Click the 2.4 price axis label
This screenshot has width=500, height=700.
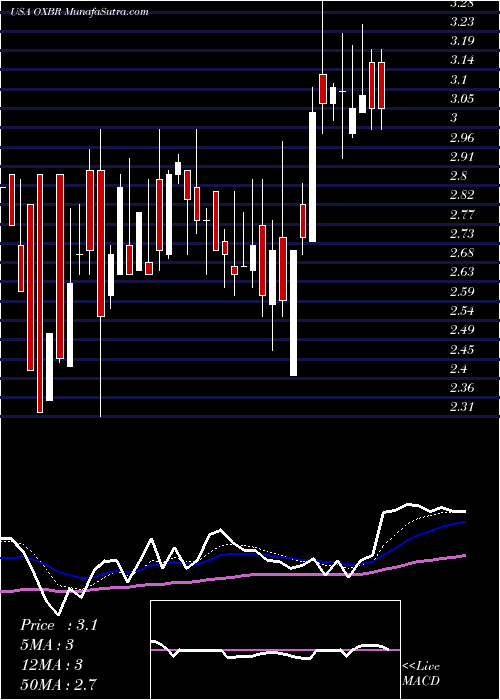coord(458,369)
